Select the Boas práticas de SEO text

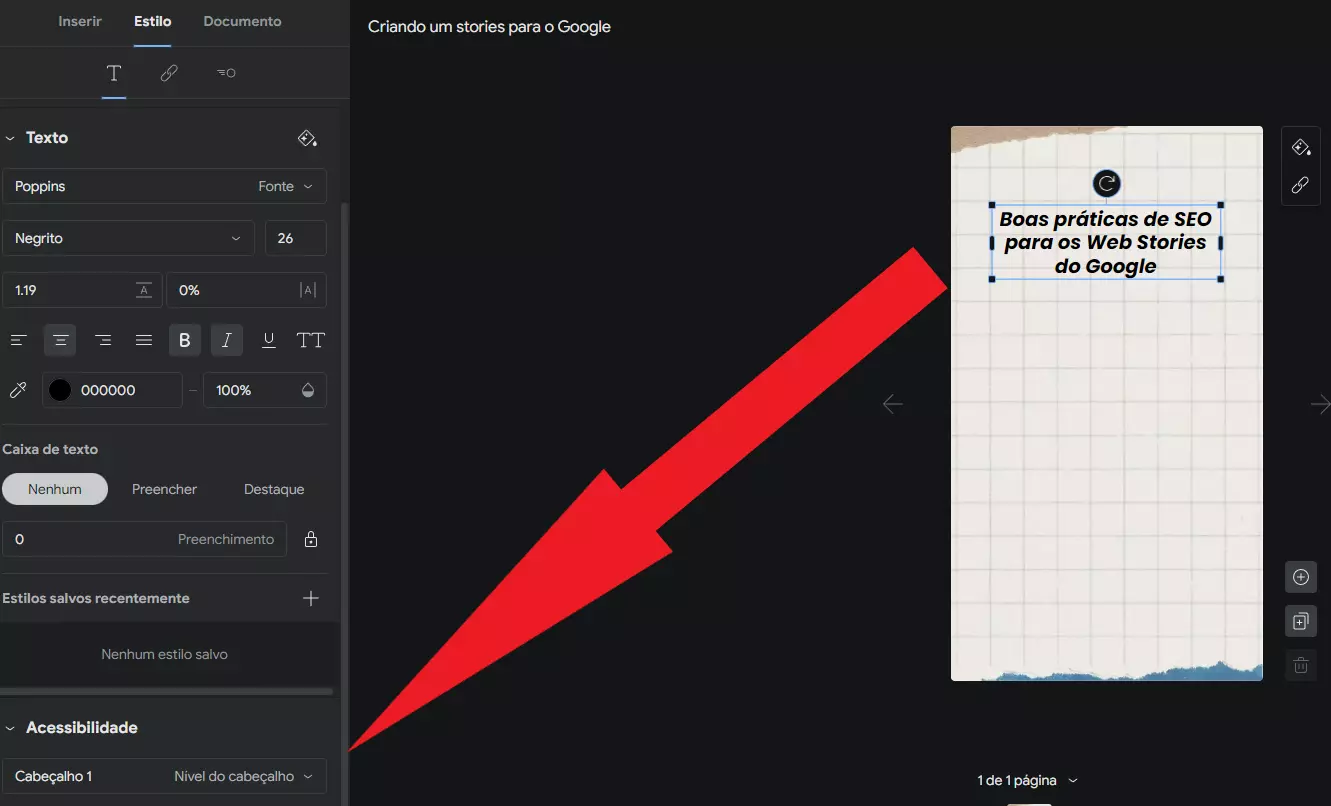[x=1106, y=242]
